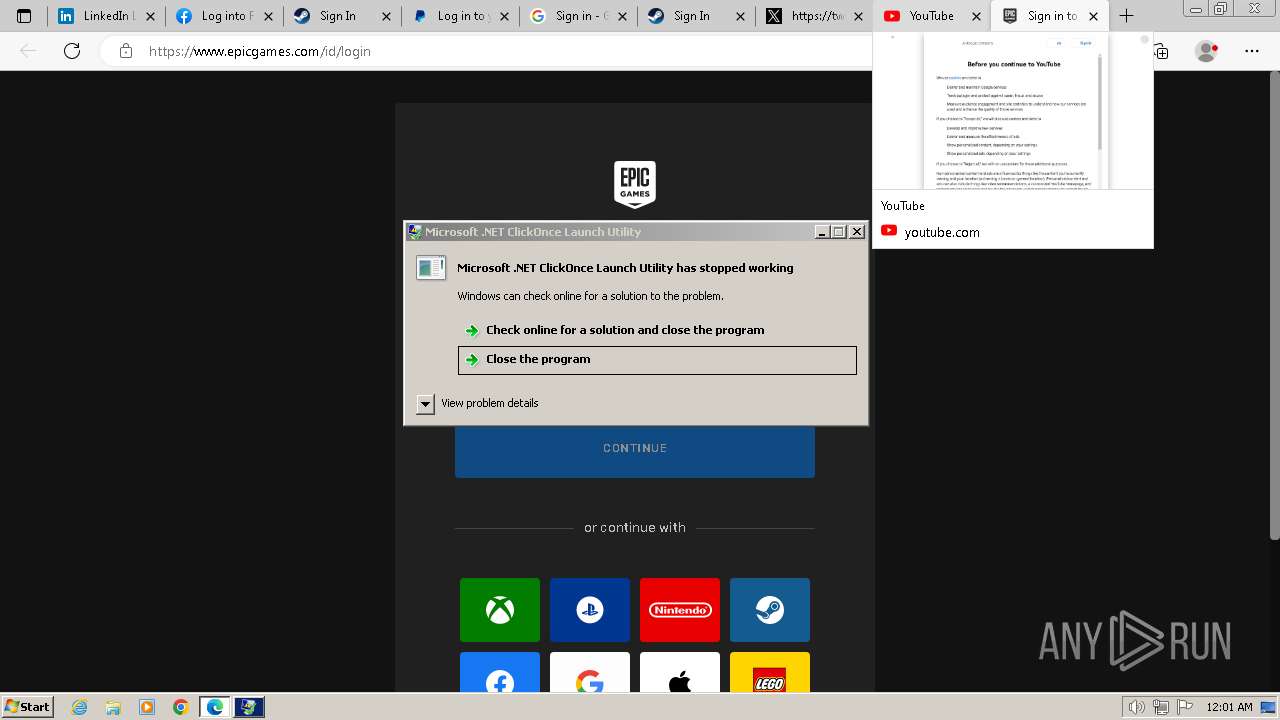Open the tab actions menu icon
Image resolution: width=1280 pixels, height=720 pixels.
pyautogui.click(x=24, y=16)
